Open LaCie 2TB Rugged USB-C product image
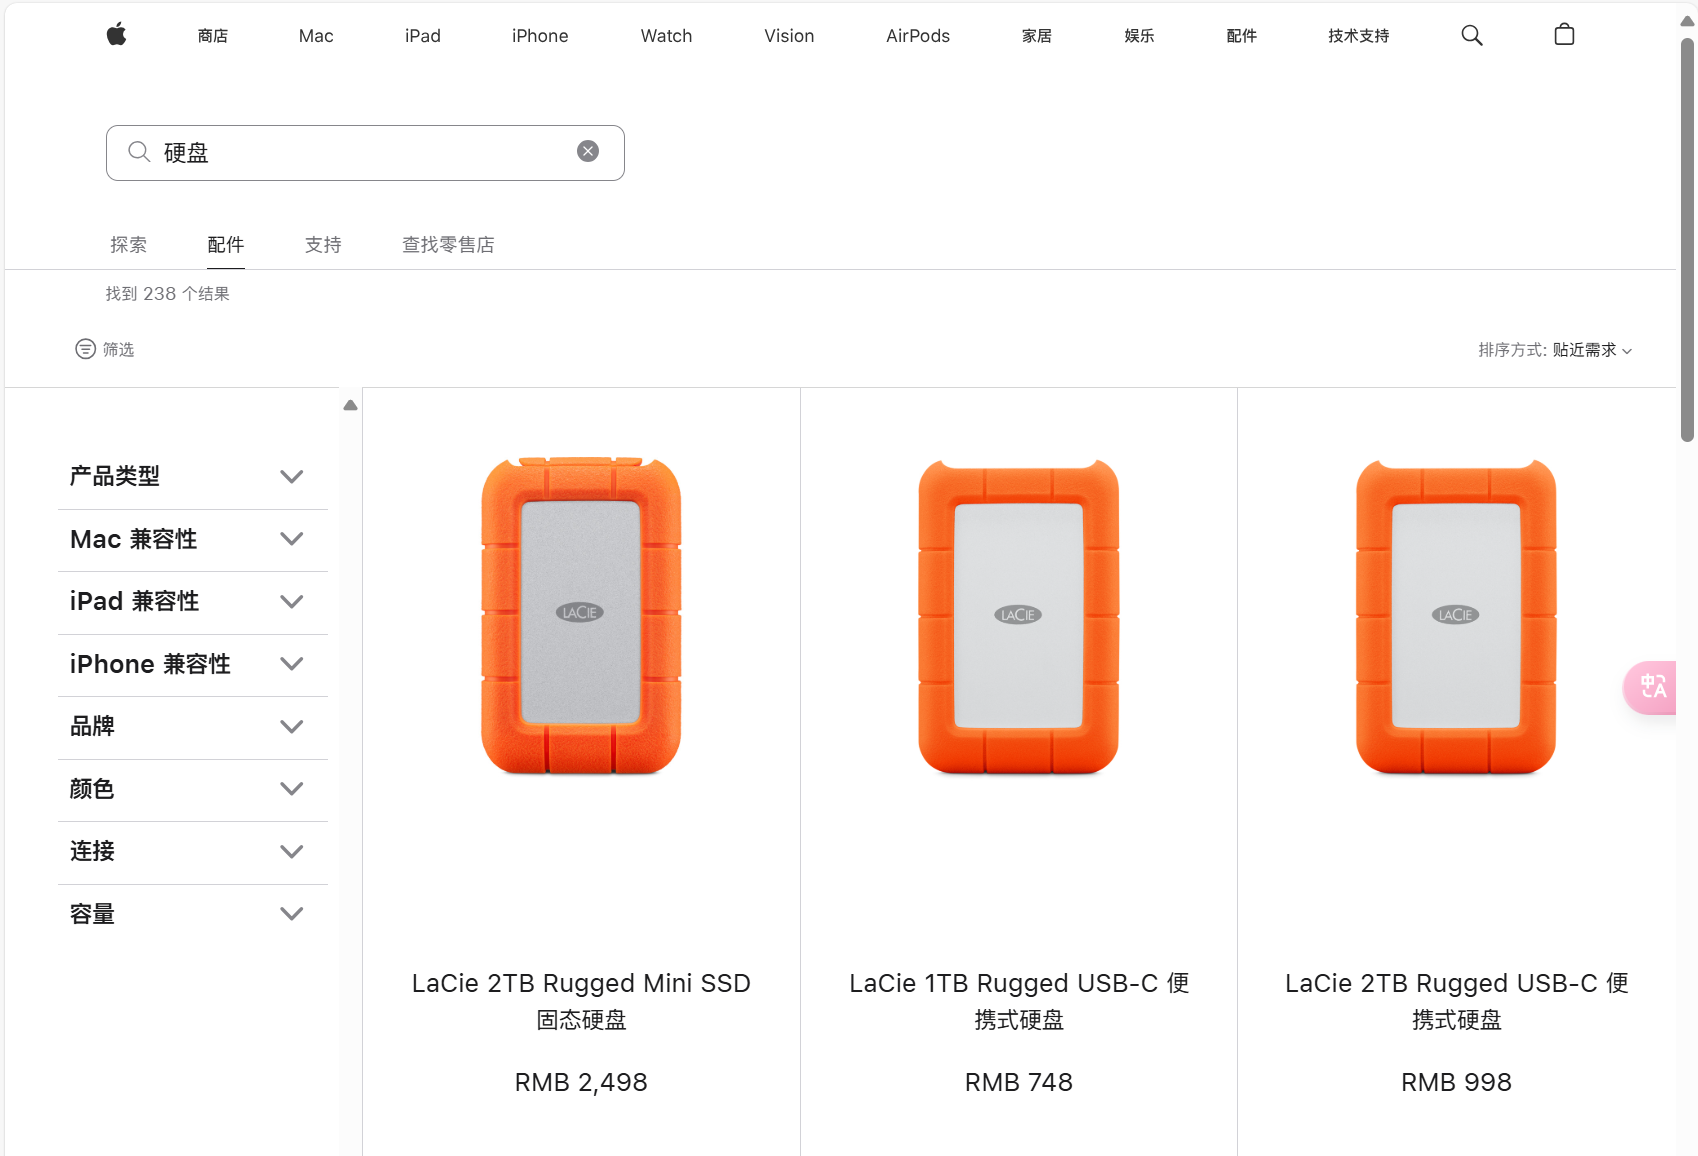 pyautogui.click(x=1456, y=617)
